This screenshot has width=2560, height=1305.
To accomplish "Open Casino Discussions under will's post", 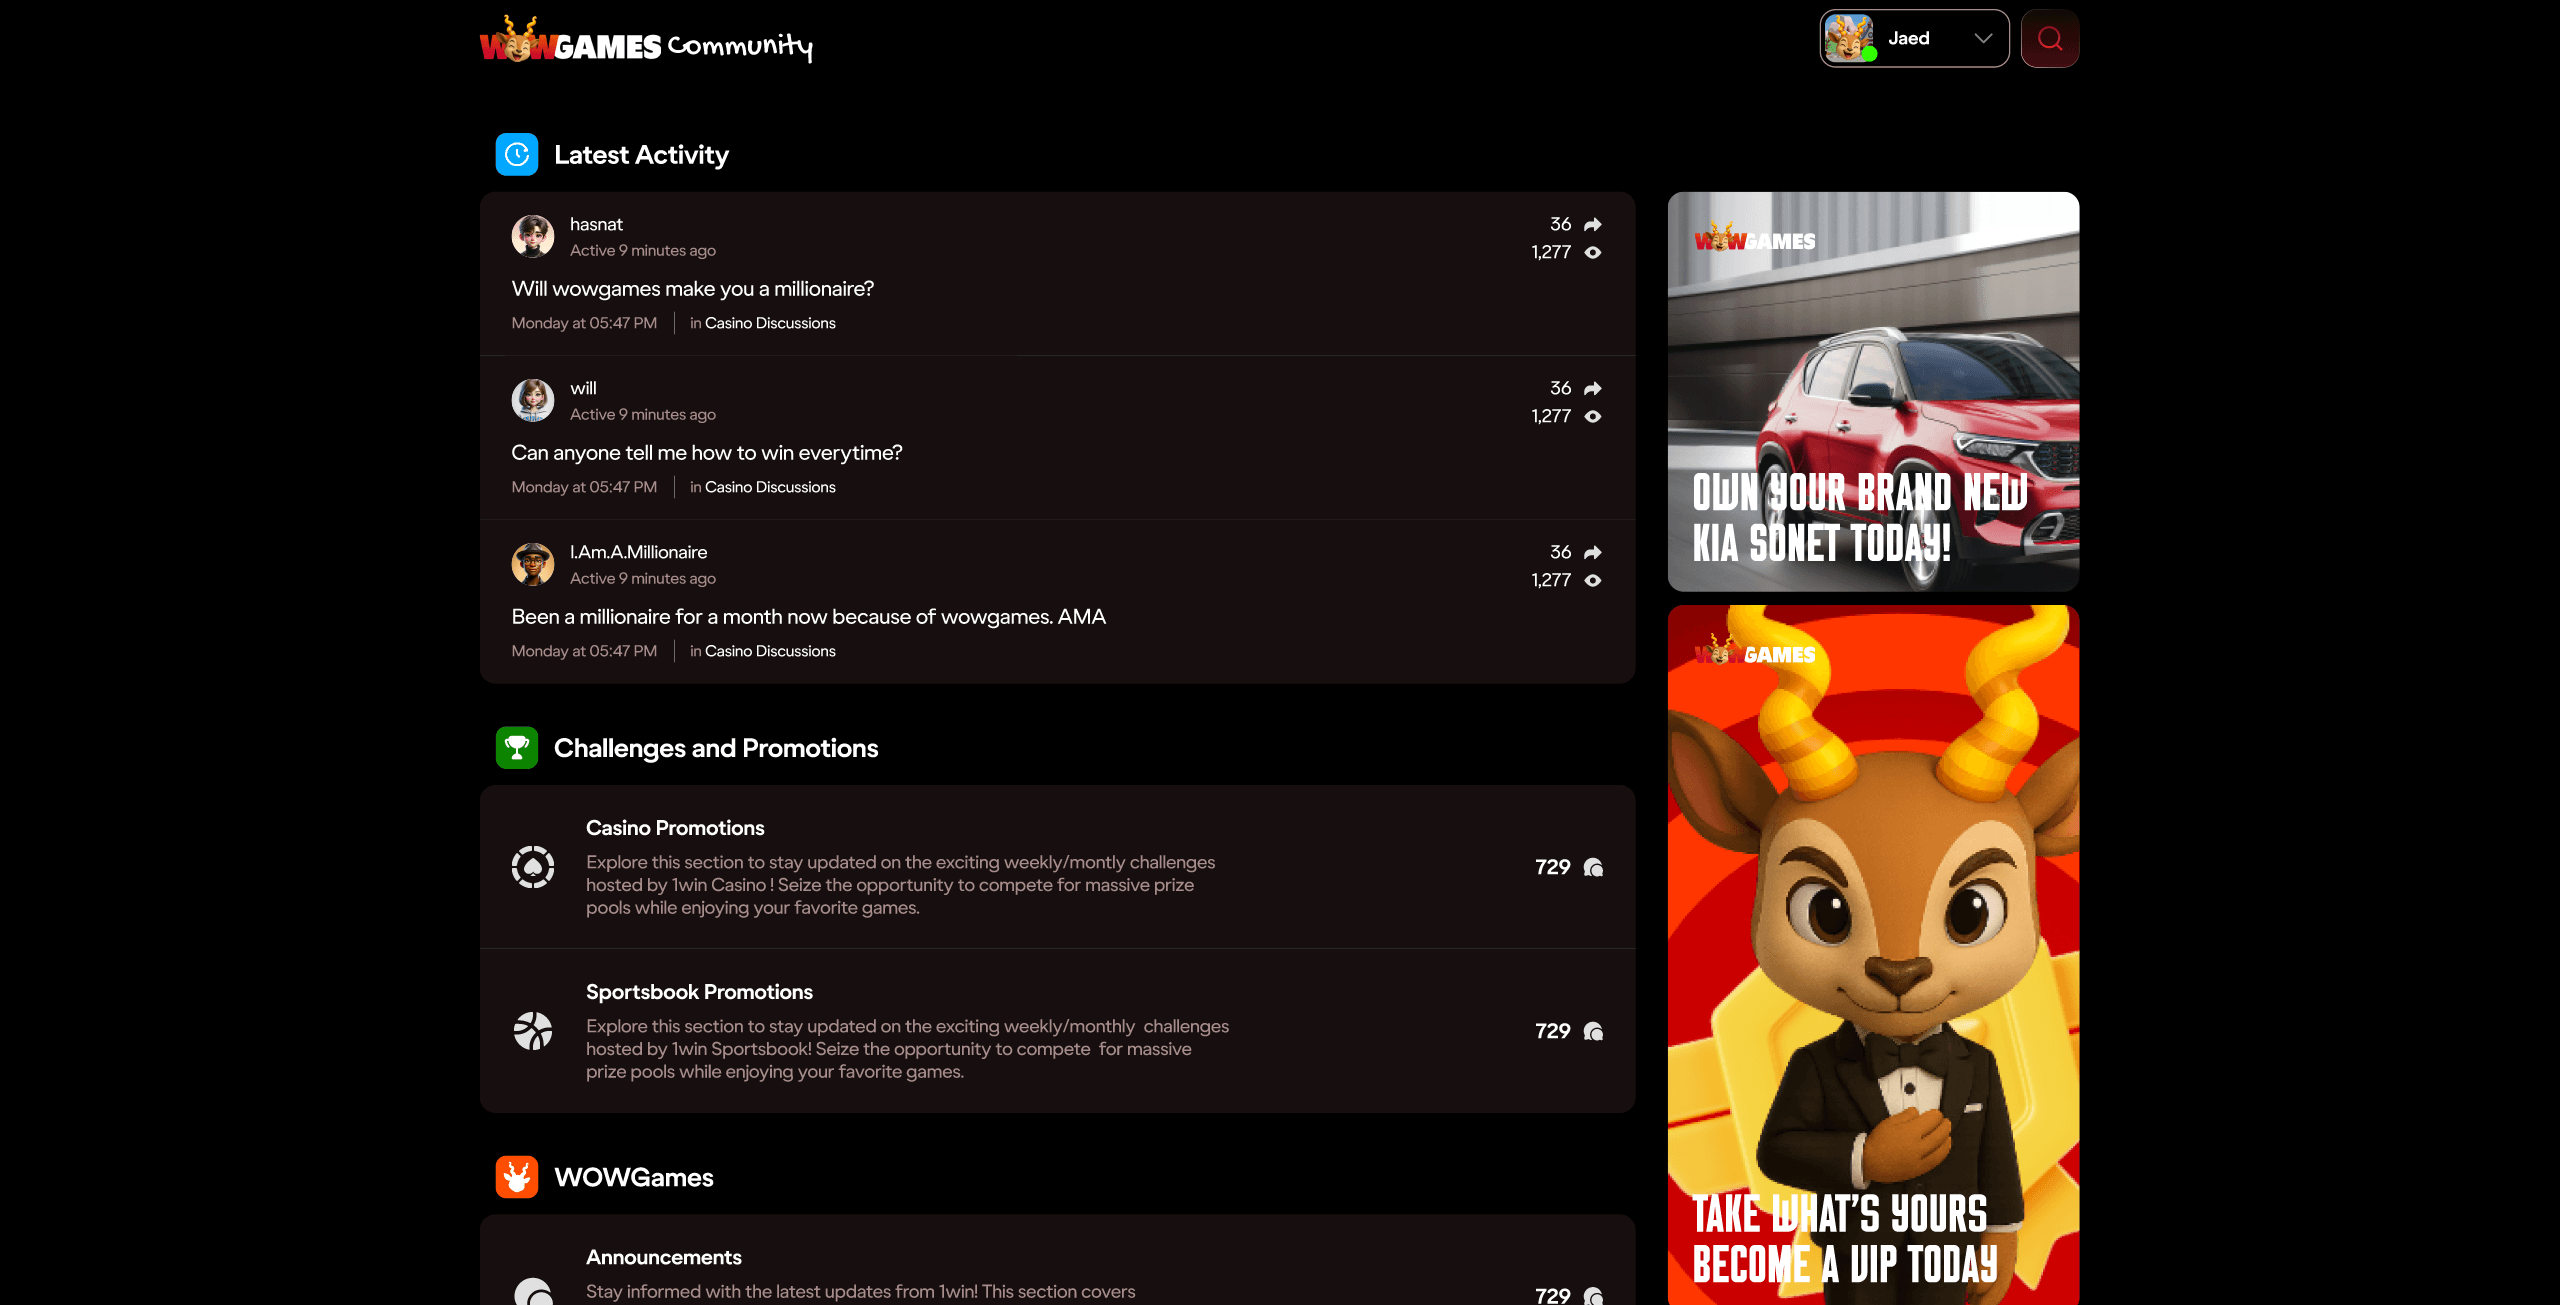I will [x=770, y=487].
